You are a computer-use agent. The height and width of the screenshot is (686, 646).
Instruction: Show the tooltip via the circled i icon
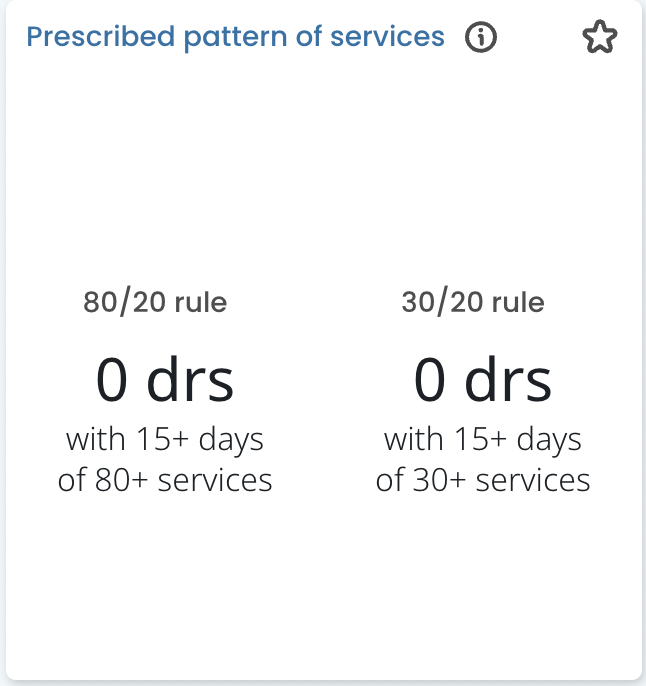[481, 38]
